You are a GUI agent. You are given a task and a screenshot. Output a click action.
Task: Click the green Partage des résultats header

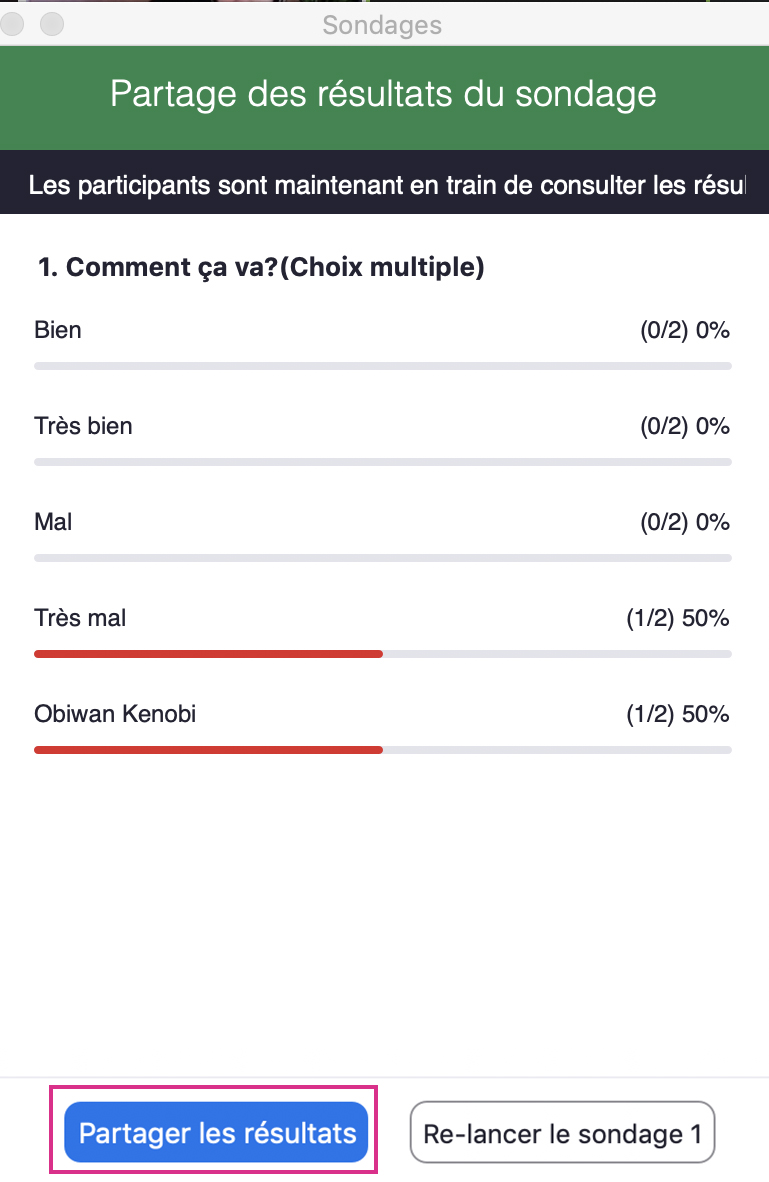[x=384, y=94]
